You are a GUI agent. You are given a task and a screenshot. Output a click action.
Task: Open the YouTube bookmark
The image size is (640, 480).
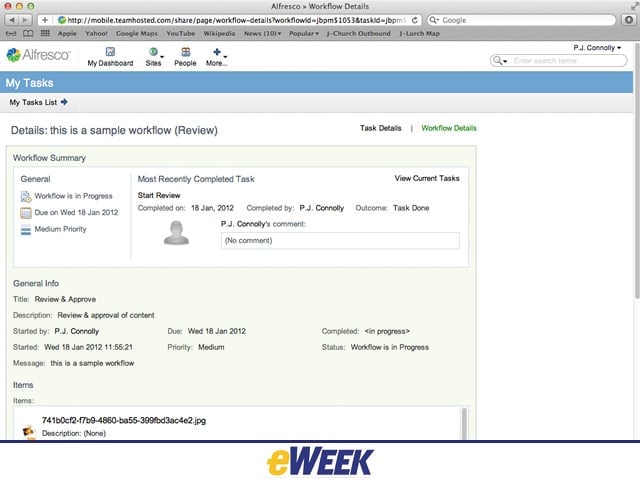pos(180,33)
